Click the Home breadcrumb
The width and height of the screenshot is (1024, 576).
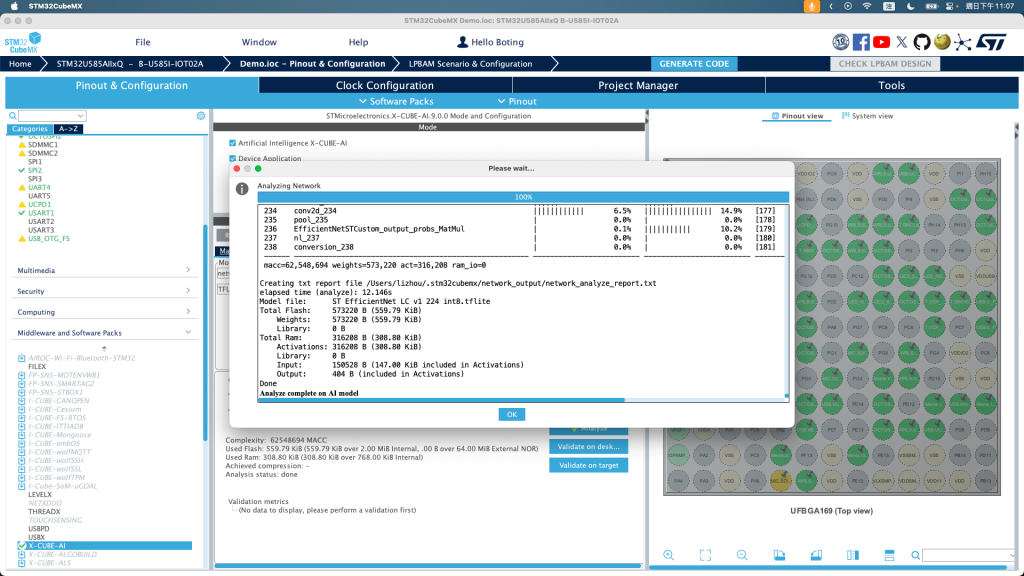(20, 64)
